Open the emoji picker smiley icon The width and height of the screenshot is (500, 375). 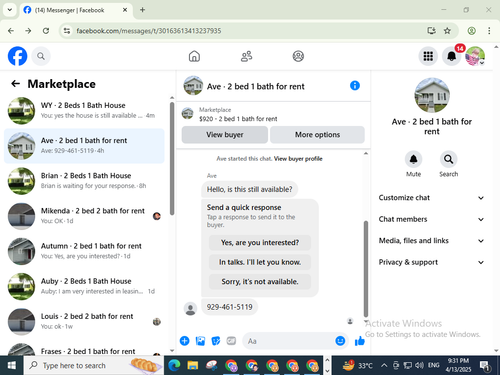pyautogui.click(x=340, y=341)
